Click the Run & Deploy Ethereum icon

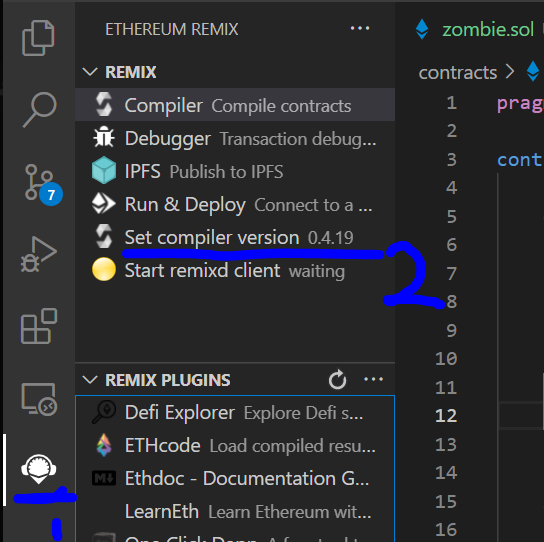pos(103,203)
